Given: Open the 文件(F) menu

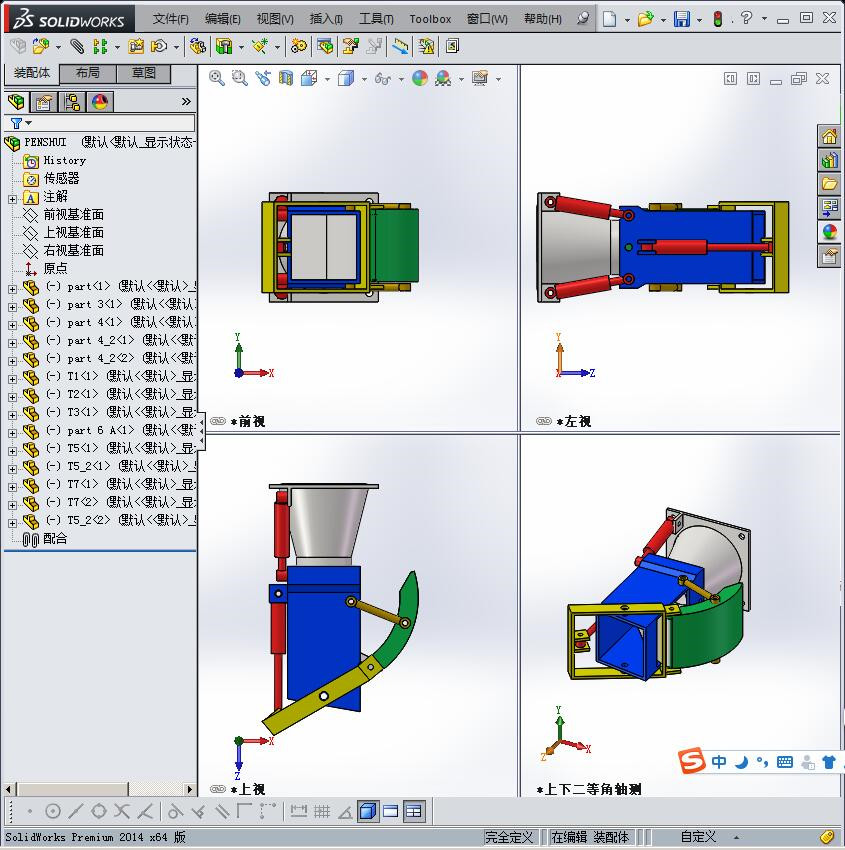Looking at the screenshot, I should (x=170, y=19).
